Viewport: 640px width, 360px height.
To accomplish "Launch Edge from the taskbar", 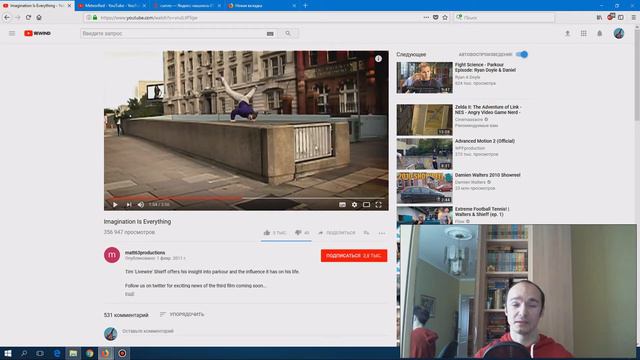I will pos(57,353).
